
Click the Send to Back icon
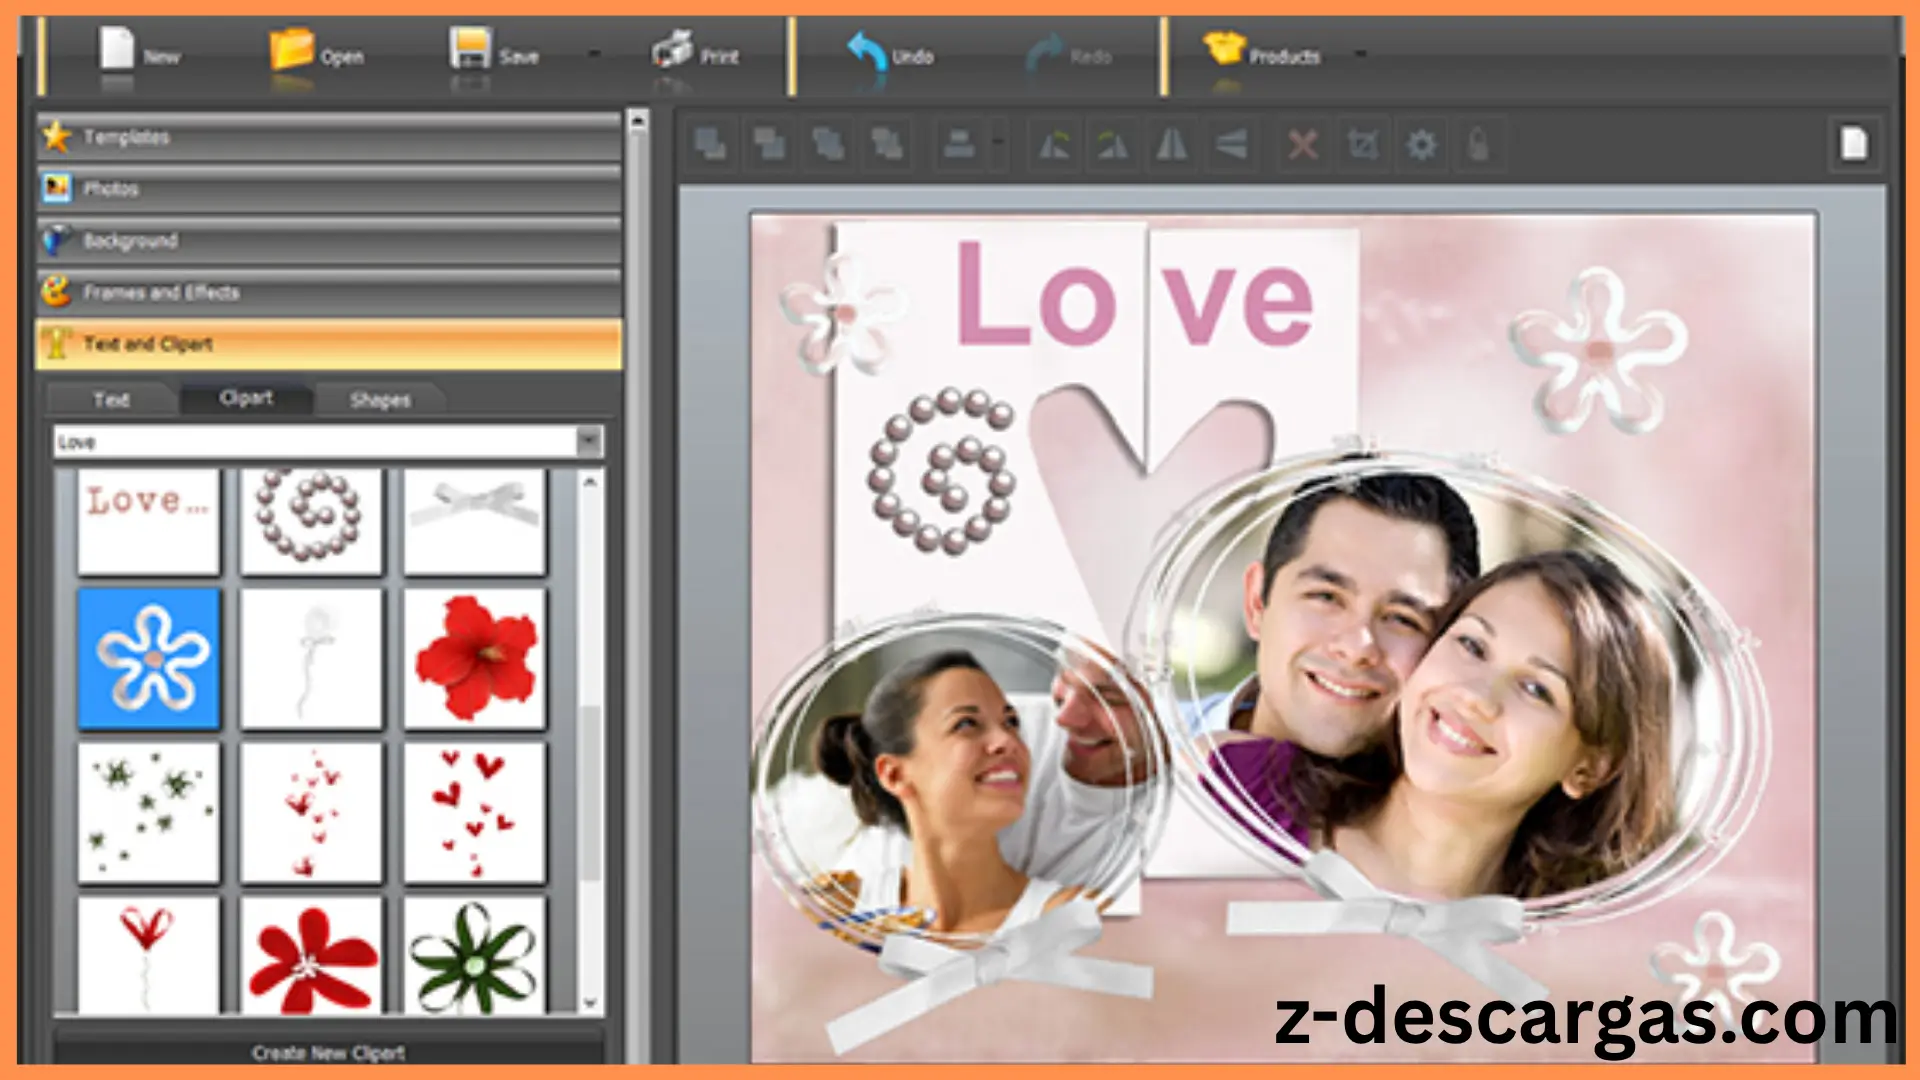(x=887, y=145)
